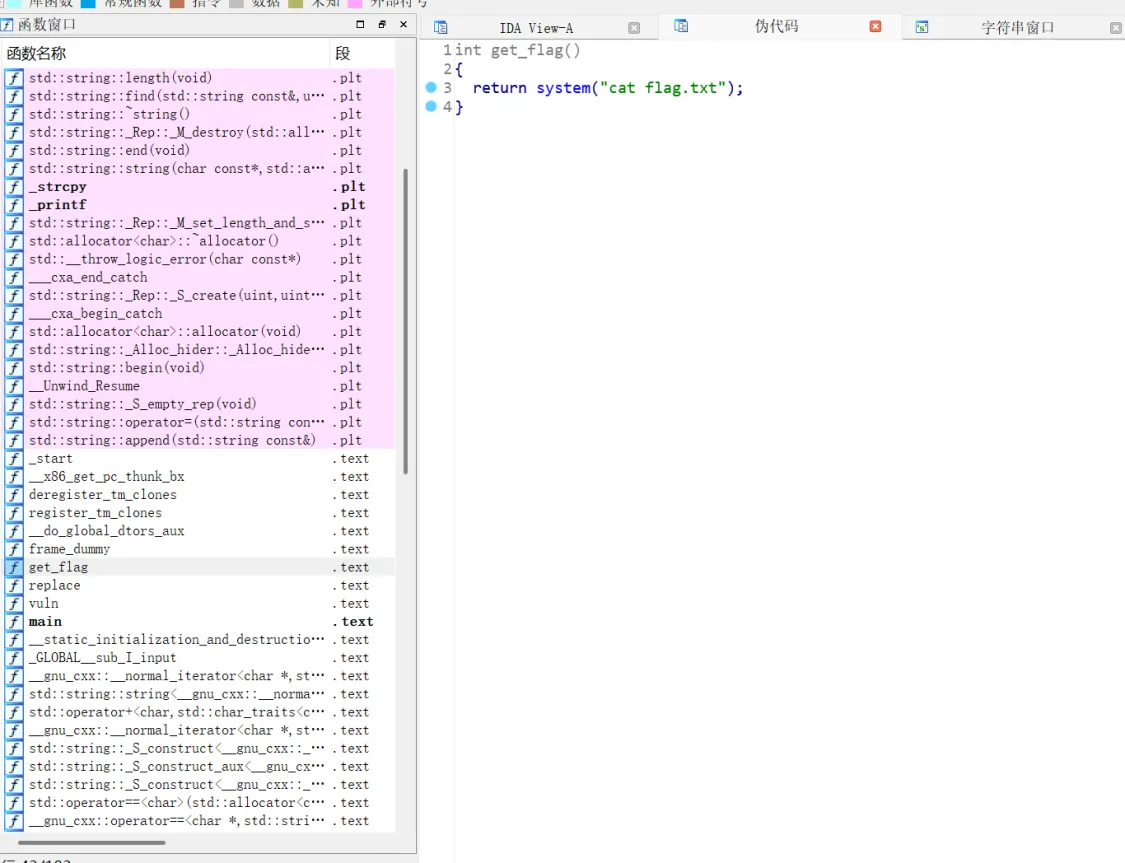Switch to the IDA View-A tab
This screenshot has width=1125, height=863.
(x=536, y=28)
